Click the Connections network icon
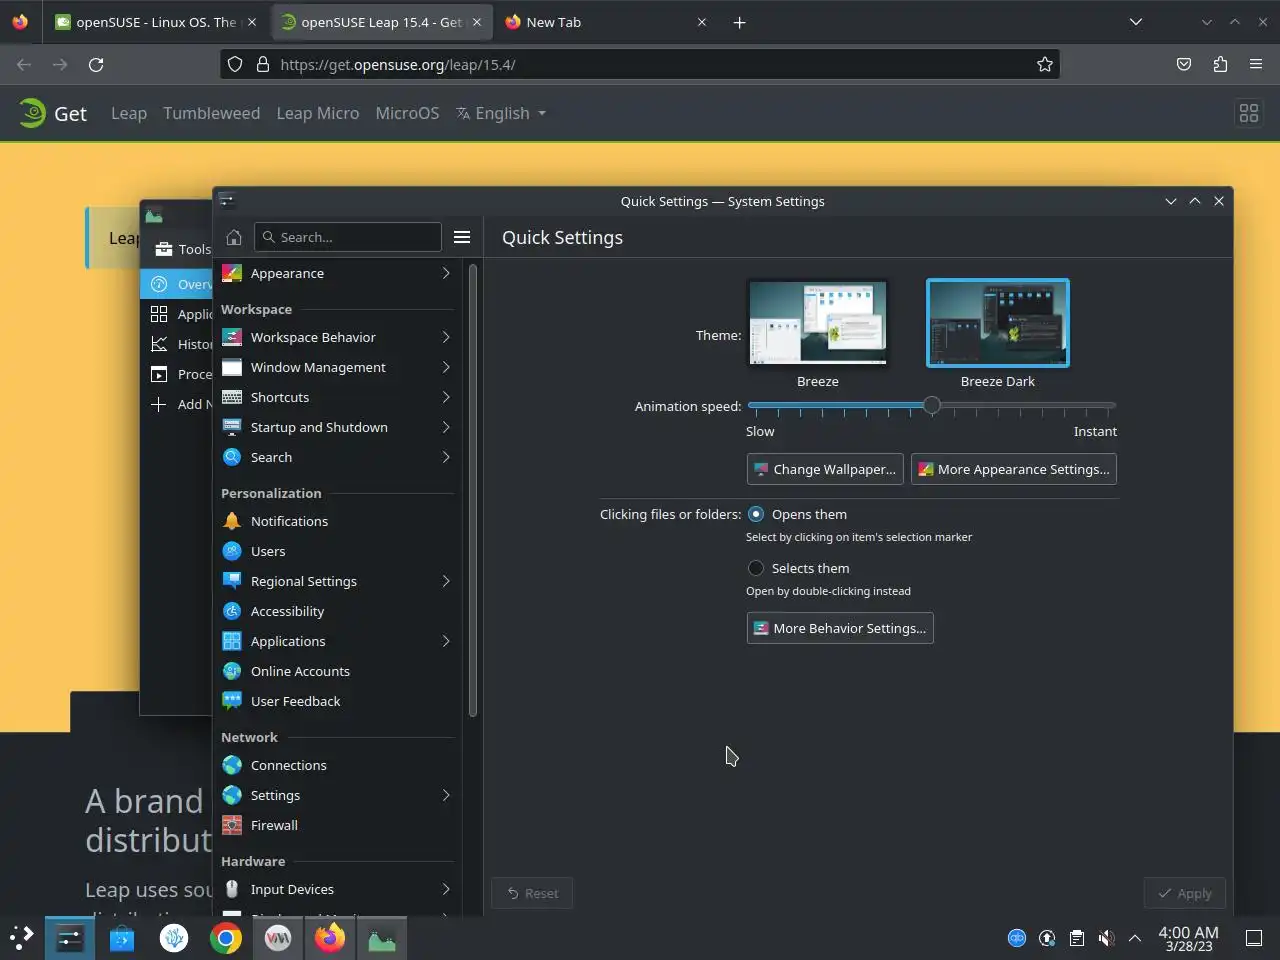This screenshot has width=1280, height=960. pos(232,765)
